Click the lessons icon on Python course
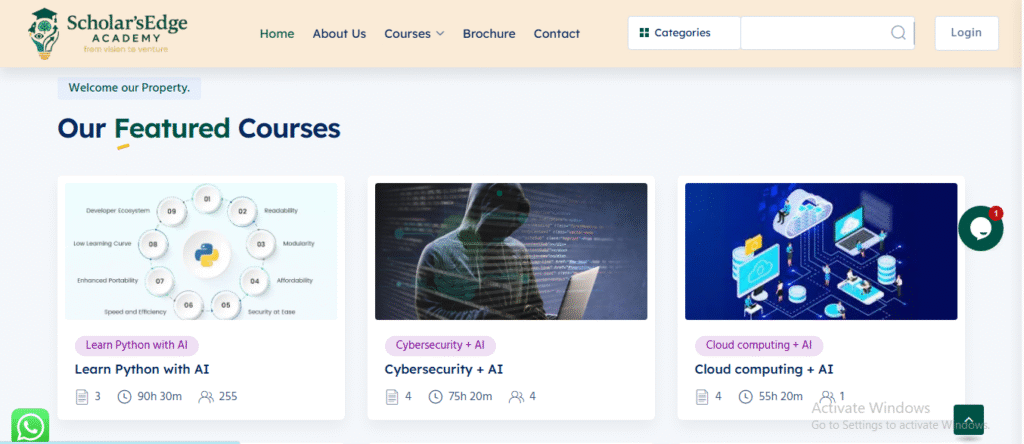 [82, 397]
